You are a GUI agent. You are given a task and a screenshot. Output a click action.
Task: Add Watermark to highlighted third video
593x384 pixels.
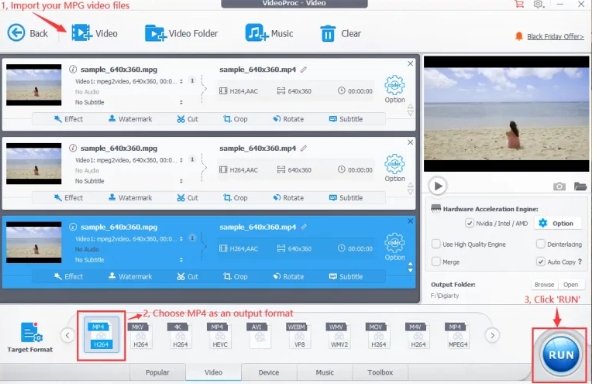tap(130, 277)
